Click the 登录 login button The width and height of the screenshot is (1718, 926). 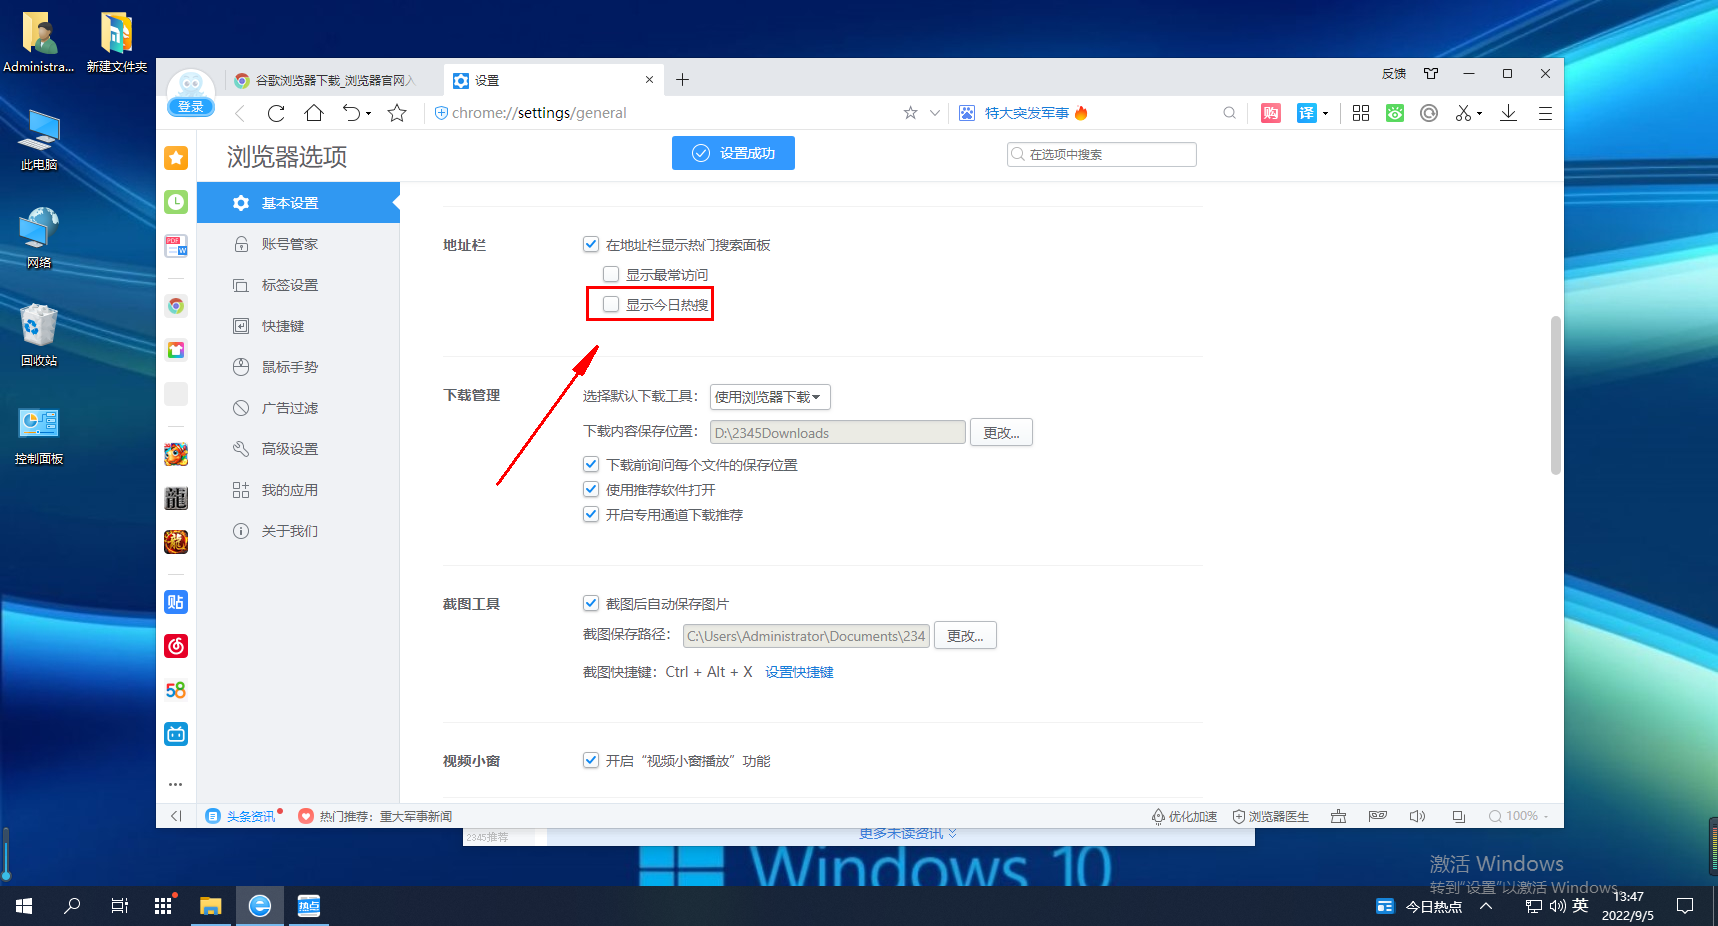190,107
